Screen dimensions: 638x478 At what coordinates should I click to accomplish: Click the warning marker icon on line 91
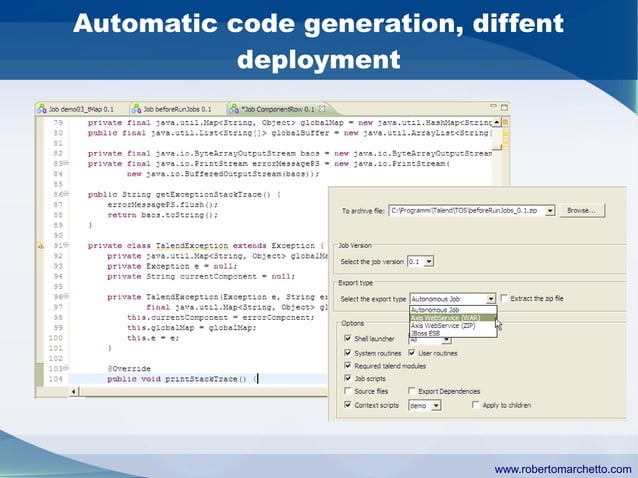tap(39, 245)
